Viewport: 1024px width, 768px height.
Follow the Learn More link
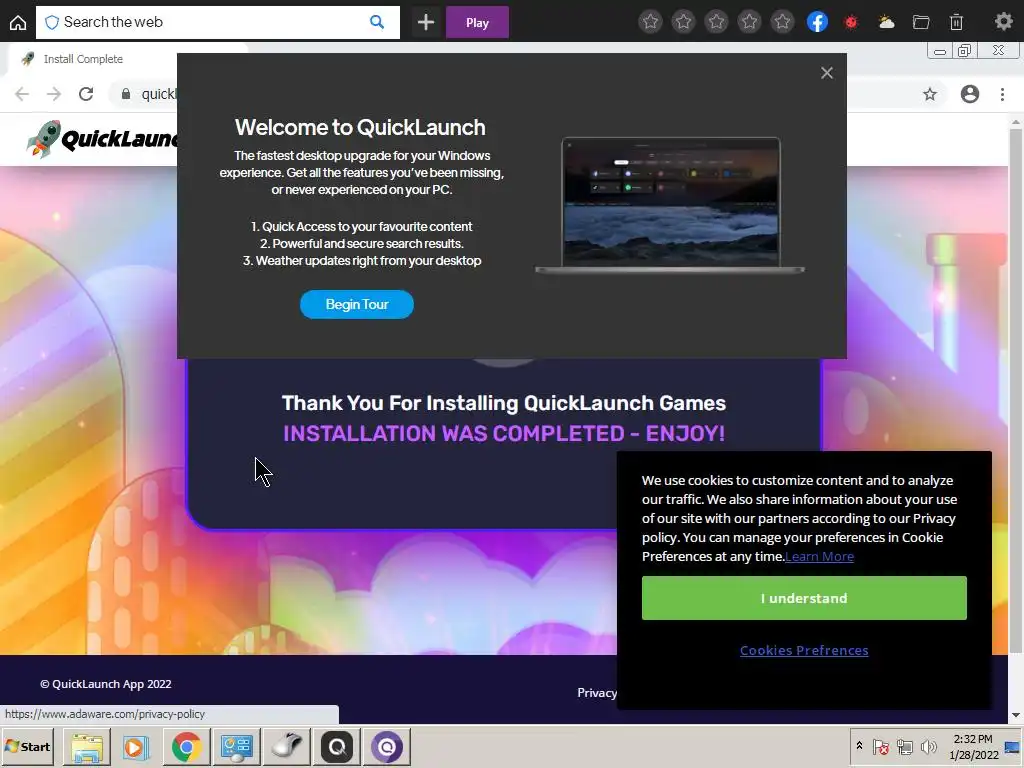point(820,556)
